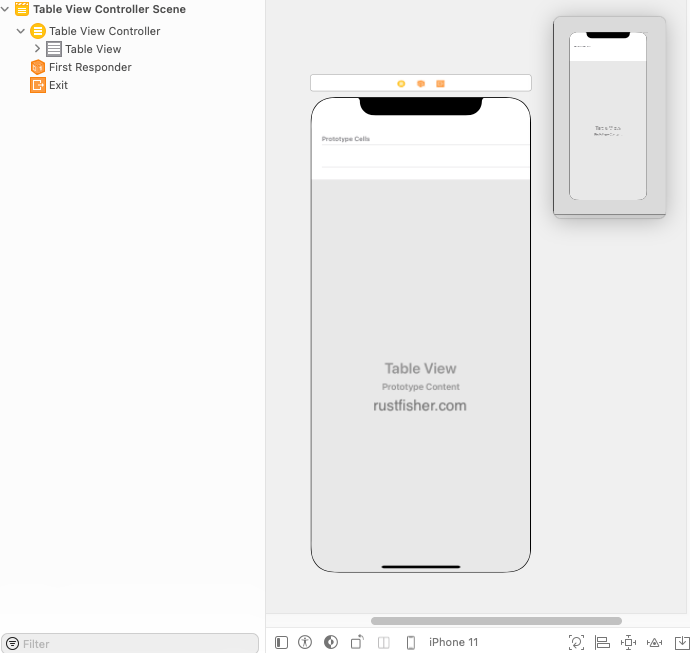Open the iPhone 11 device selector
This screenshot has width=690, height=653.
coord(453,642)
